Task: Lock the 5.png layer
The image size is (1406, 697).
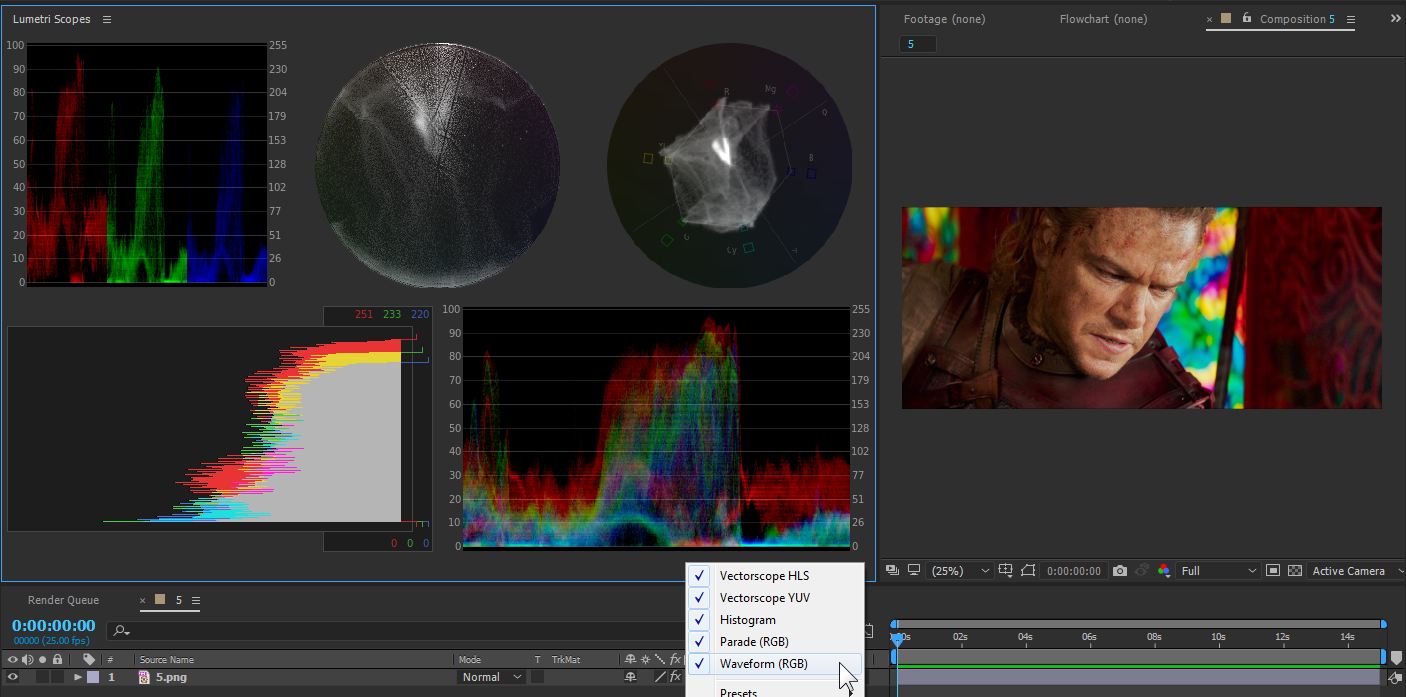Action: 57,677
